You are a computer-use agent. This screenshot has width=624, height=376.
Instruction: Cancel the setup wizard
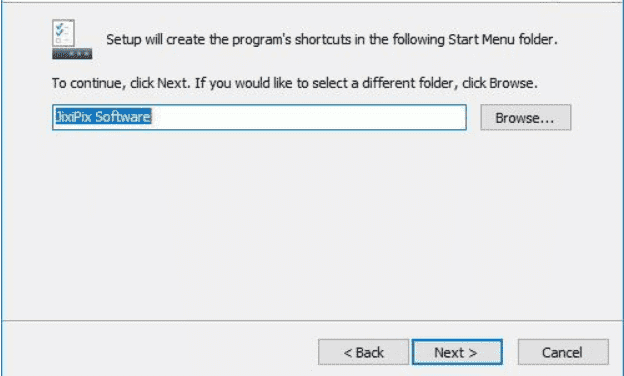[x=563, y=352]
